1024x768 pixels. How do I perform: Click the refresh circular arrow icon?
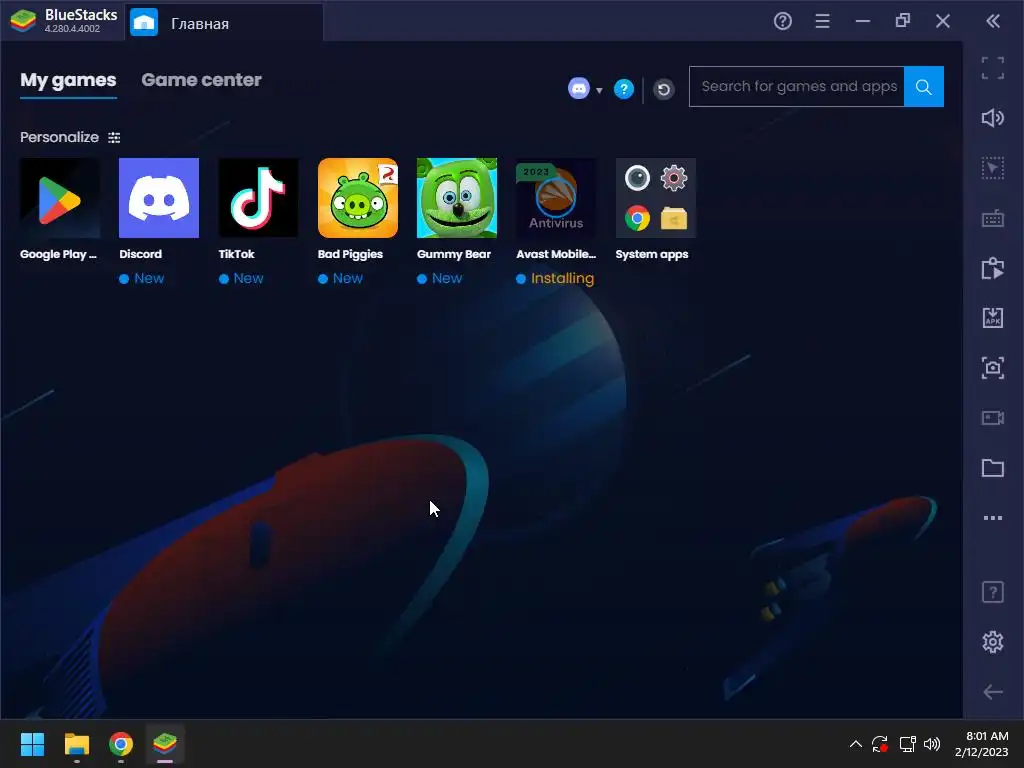click(664, 89)
